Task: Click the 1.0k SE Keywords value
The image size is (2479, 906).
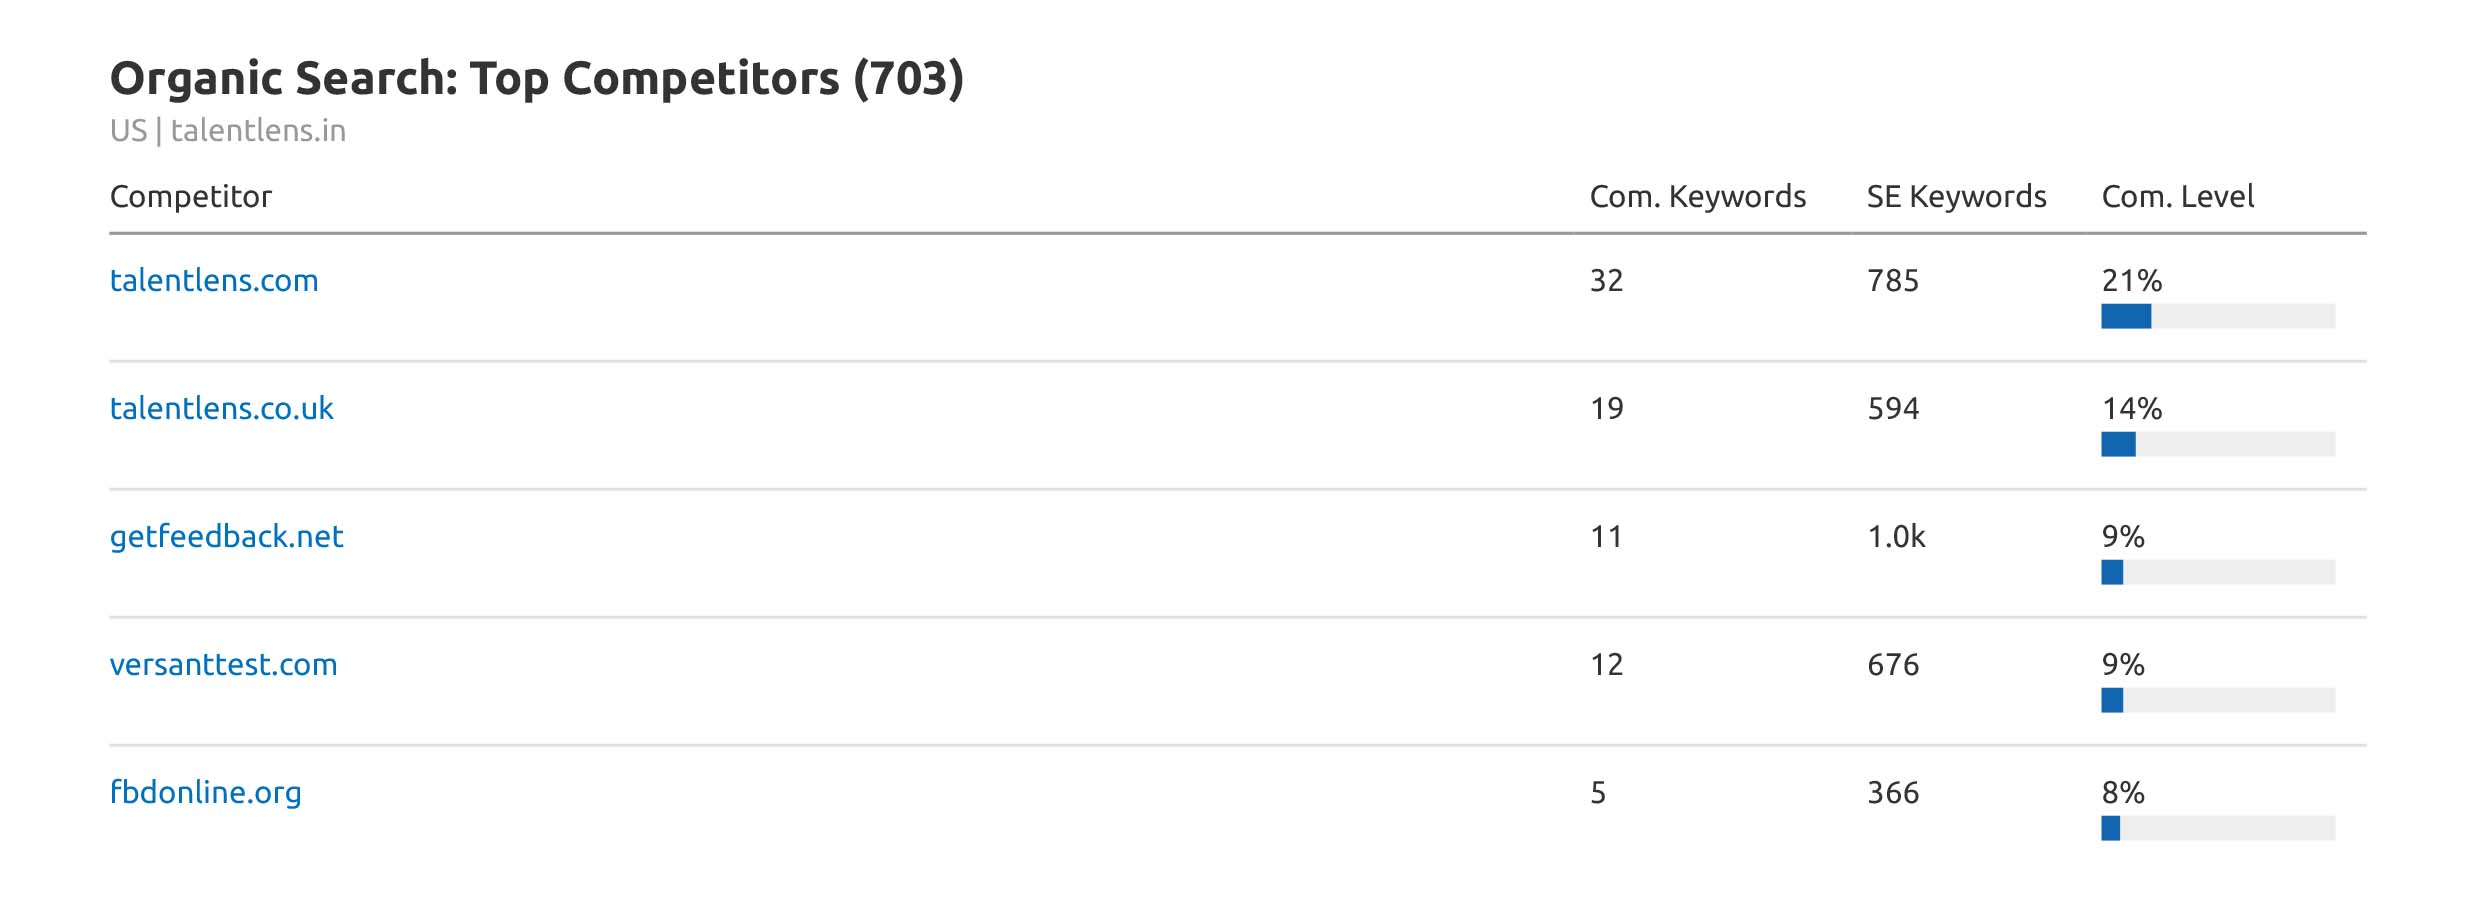Action: [x=1896, y=537]
